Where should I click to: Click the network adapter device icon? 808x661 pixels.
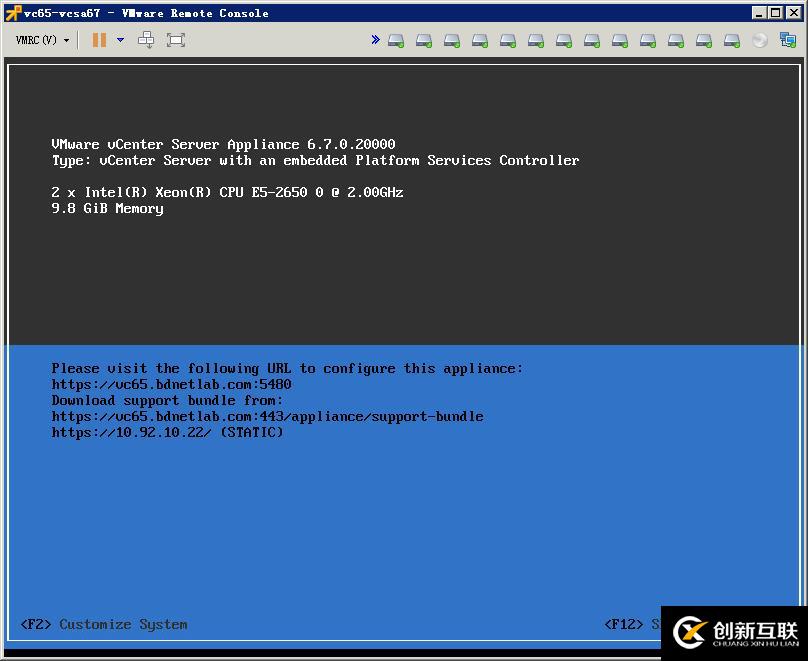[788, 40]
